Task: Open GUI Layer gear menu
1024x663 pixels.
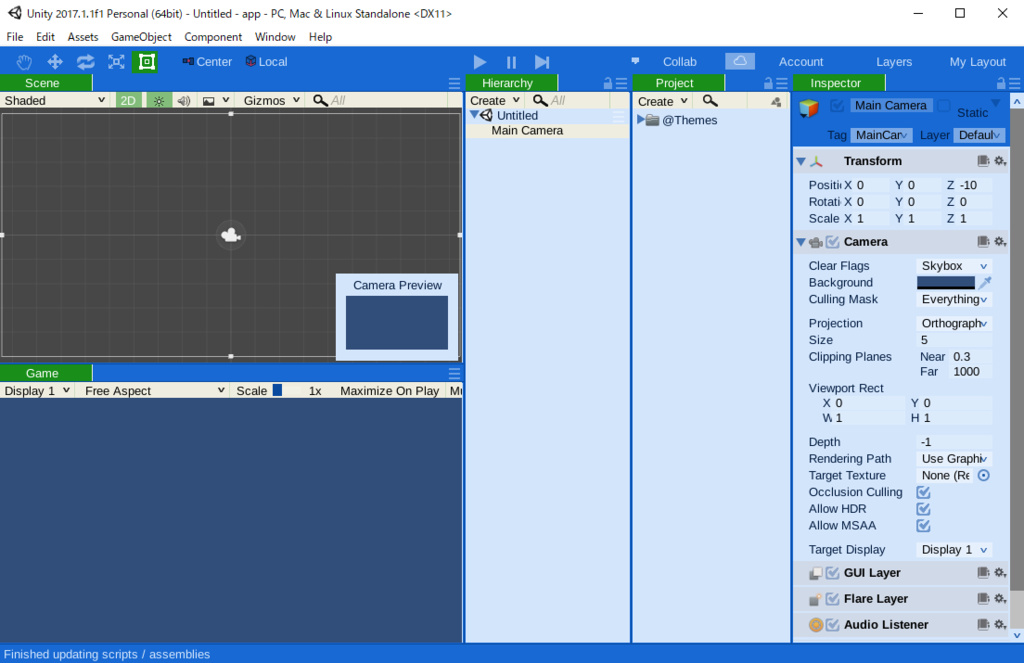Action: tap(1000, 573)
